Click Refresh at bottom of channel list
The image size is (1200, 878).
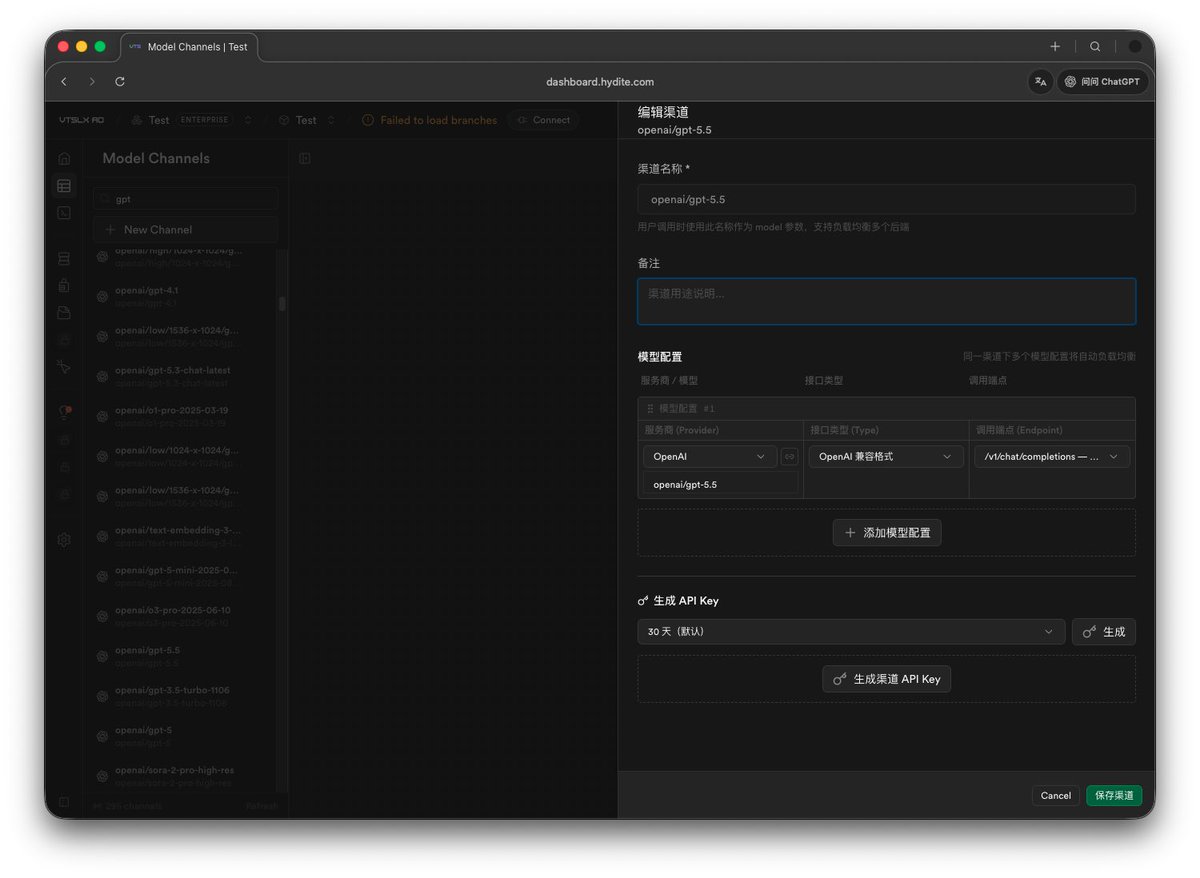(x=262, y=806)
